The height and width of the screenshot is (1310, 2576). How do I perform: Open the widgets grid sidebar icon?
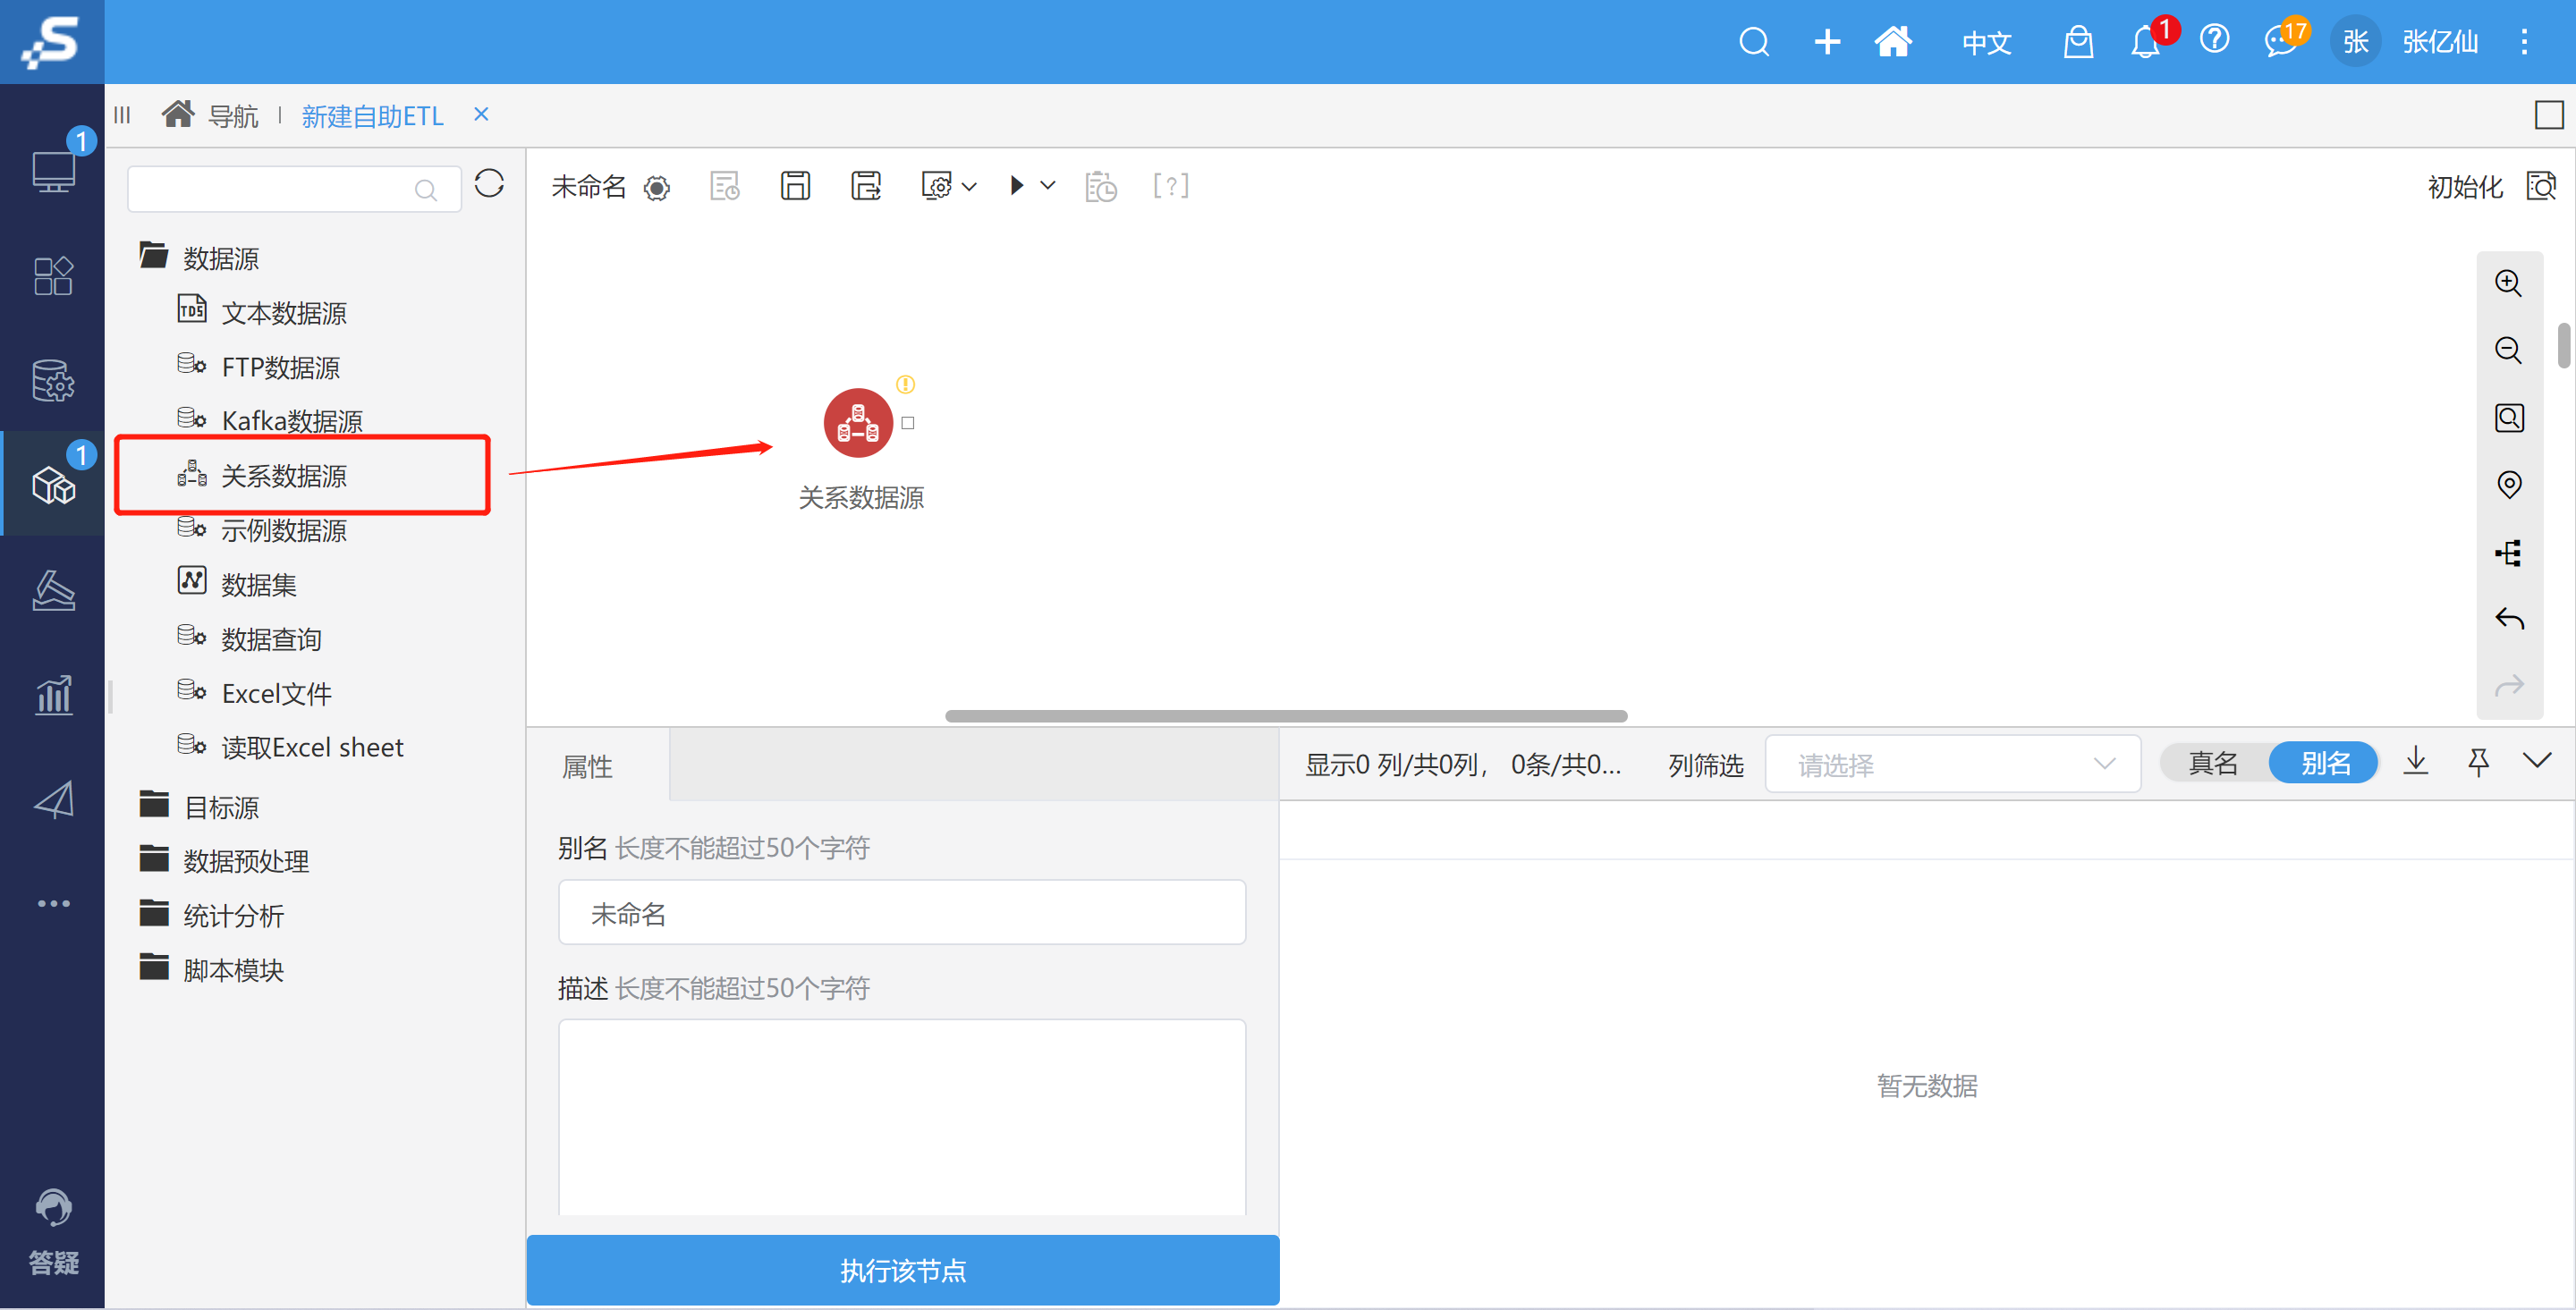(53, 276)
